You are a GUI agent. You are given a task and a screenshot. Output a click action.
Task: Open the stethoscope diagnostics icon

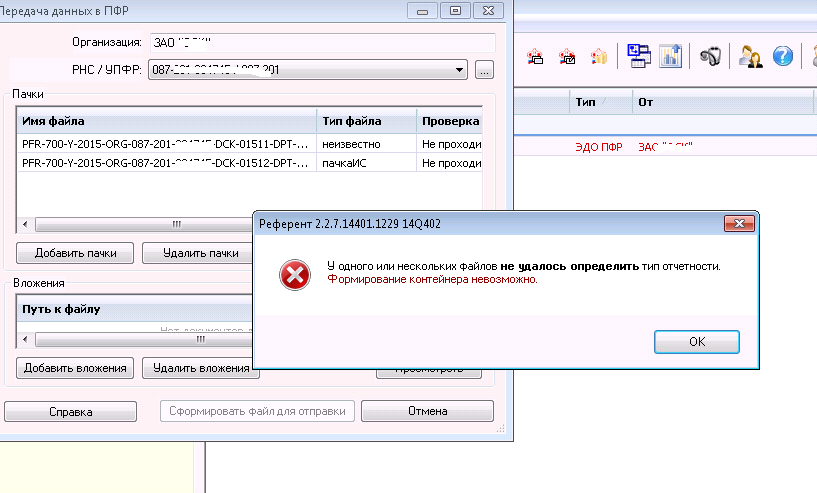coord(710,56)
